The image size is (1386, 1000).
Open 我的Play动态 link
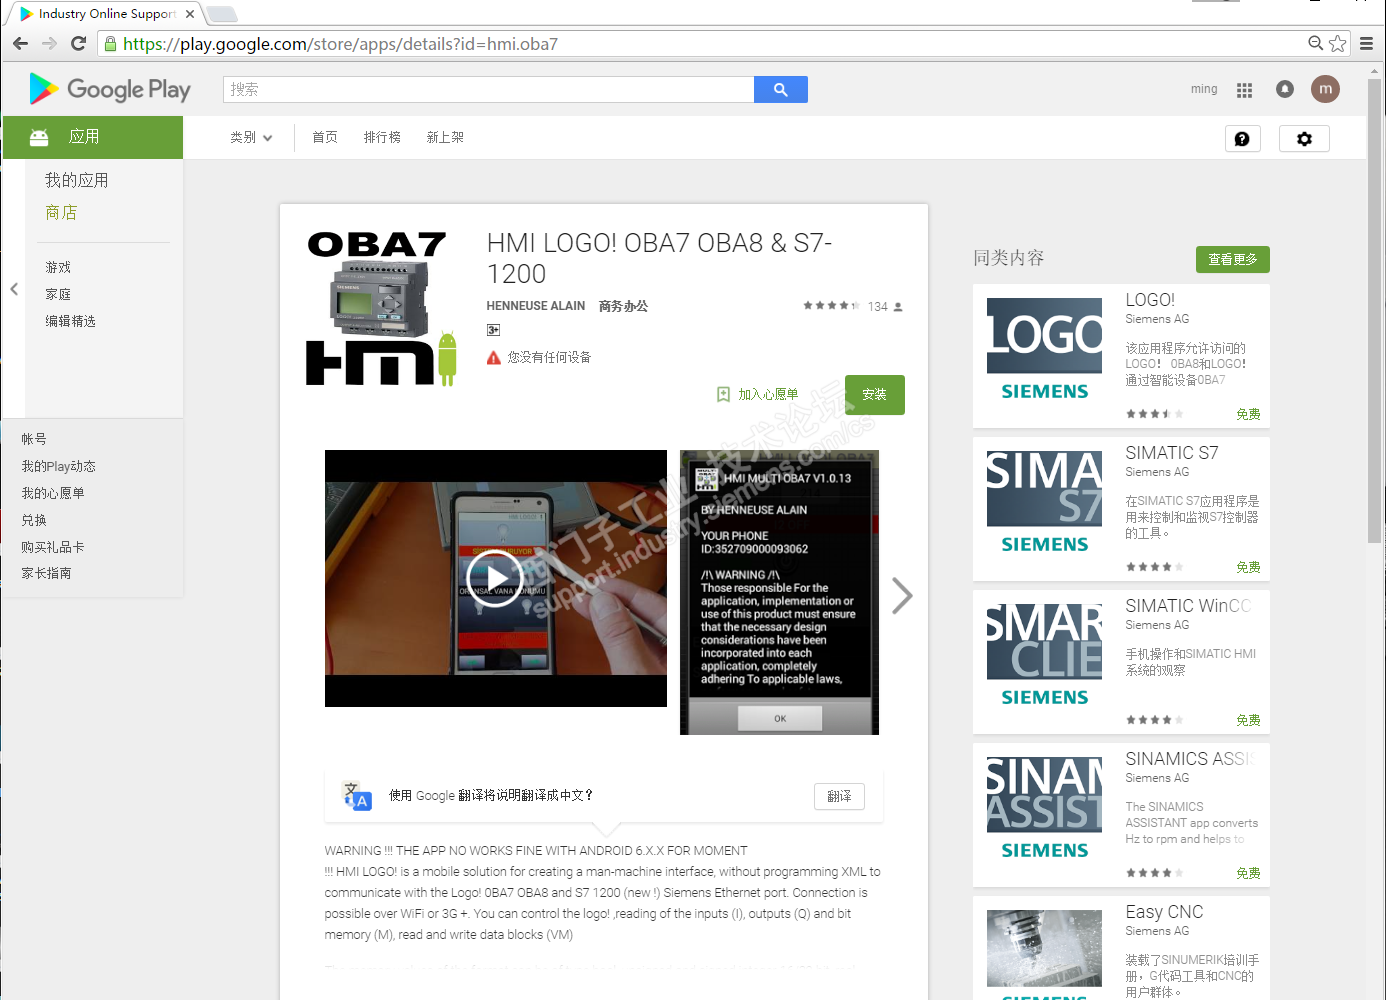[x=59, y=466]
